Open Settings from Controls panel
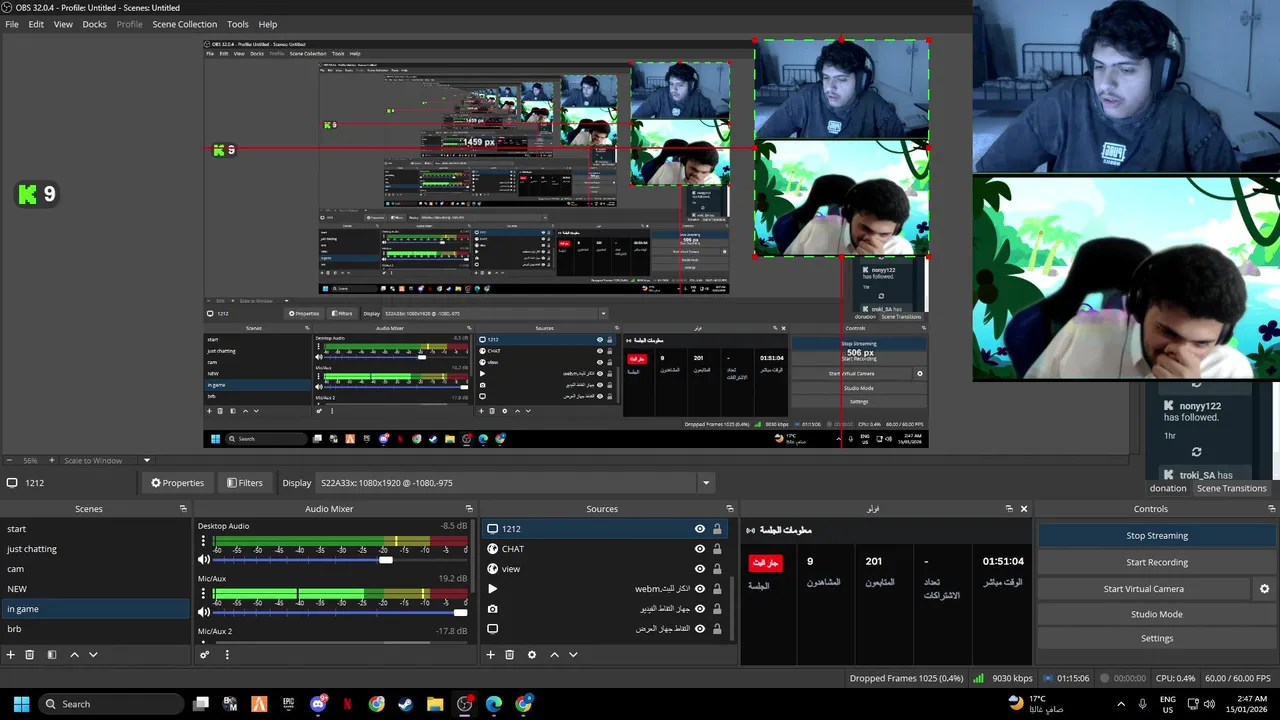Image resolution: width=1280 pixels, height=720 pixels. [x=1157, y=638]
